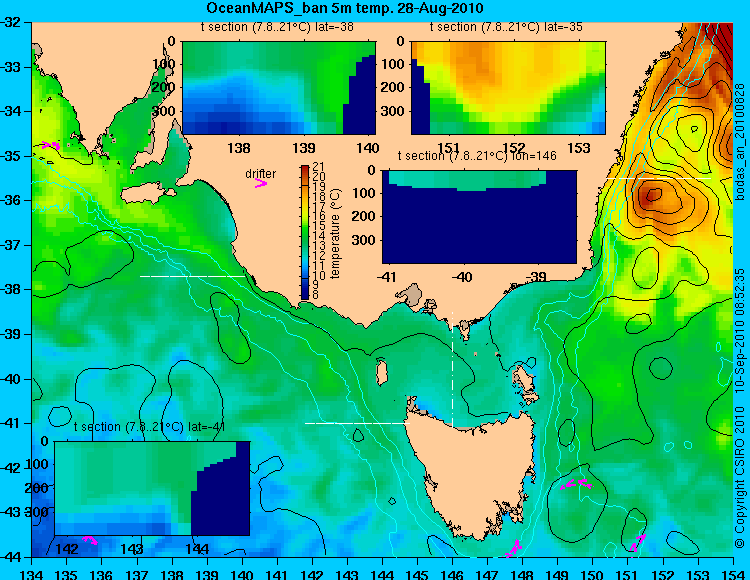Click the main map x-axis tick label 146
Screen dimensions: 750x580
tap(452, 574)
